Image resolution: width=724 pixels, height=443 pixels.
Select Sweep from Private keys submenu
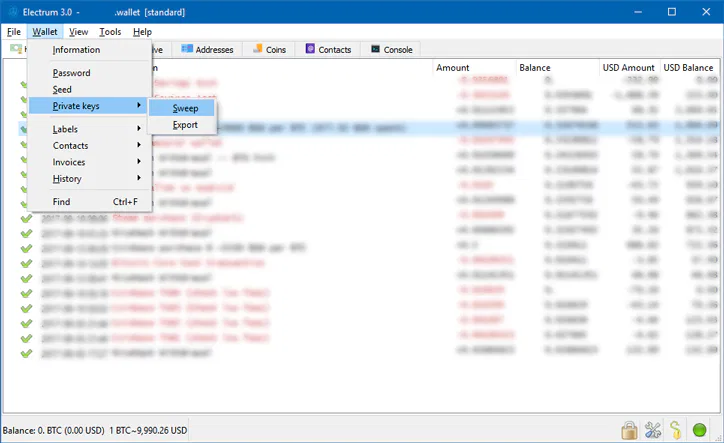click(x=185, y=108)
